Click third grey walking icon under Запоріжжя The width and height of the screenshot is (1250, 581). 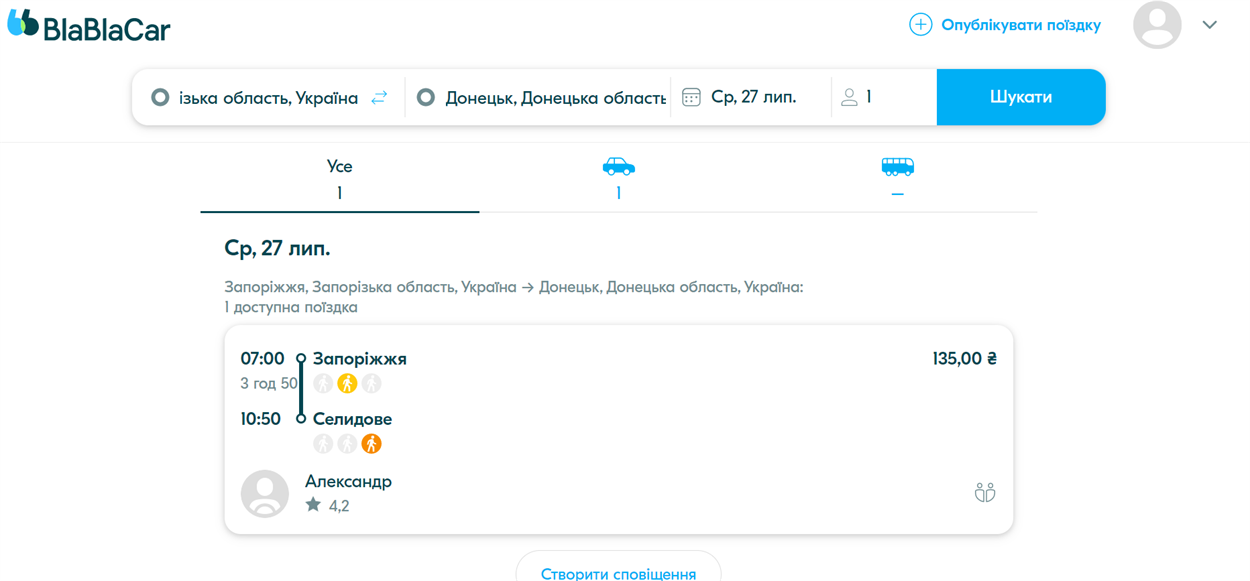click(372, 383)
